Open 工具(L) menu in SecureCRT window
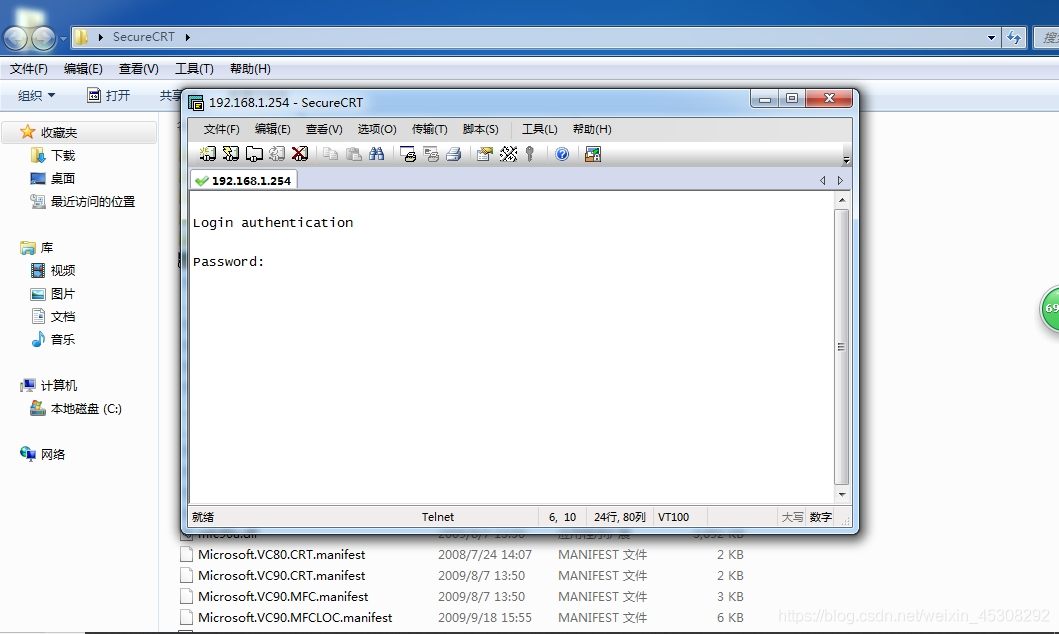The image size is (1059, 634). (540, 129)
